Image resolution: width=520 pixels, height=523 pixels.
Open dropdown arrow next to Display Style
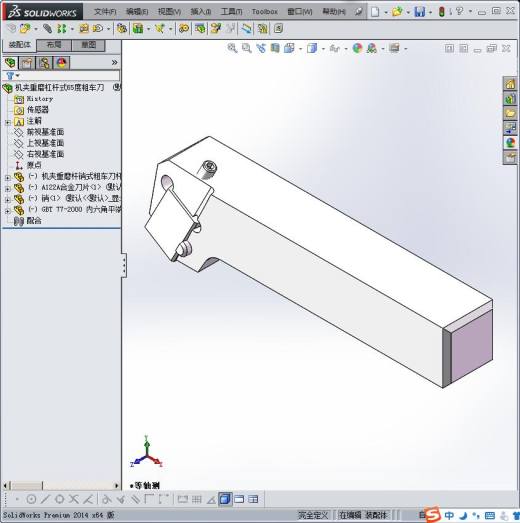pos(323,49)
